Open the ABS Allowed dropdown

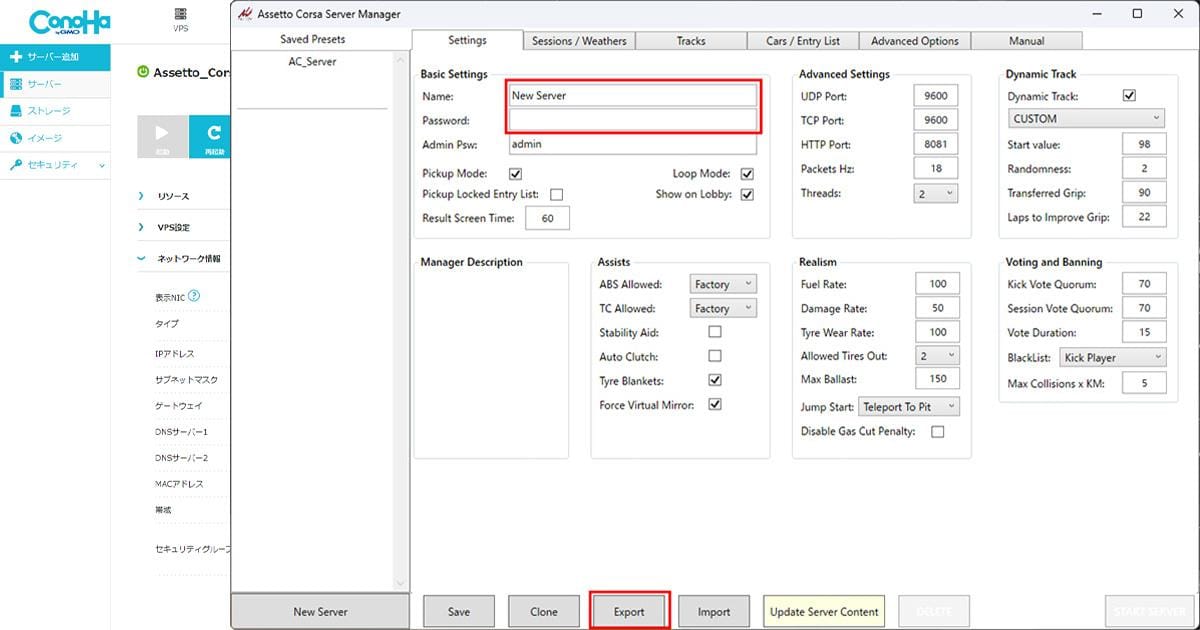click(722, 284)
